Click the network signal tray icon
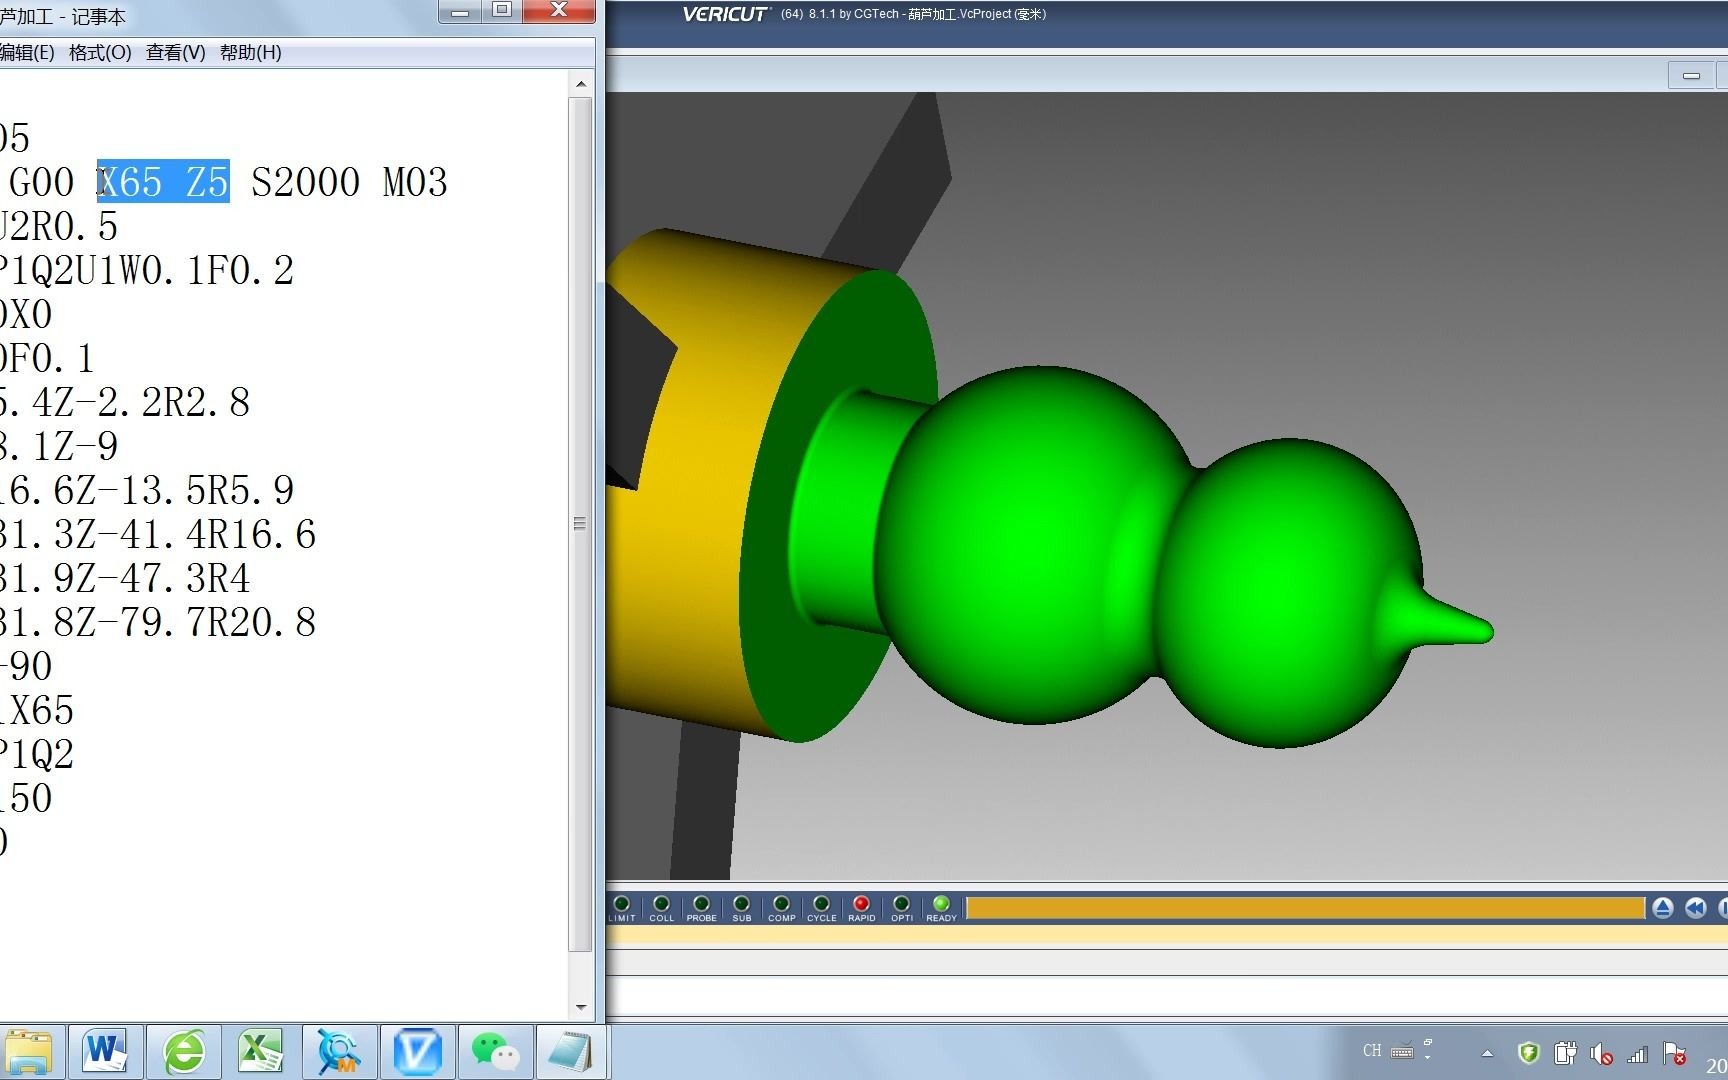1728x1080 pixels. pyautogui.click(x=1638, y=1053)
